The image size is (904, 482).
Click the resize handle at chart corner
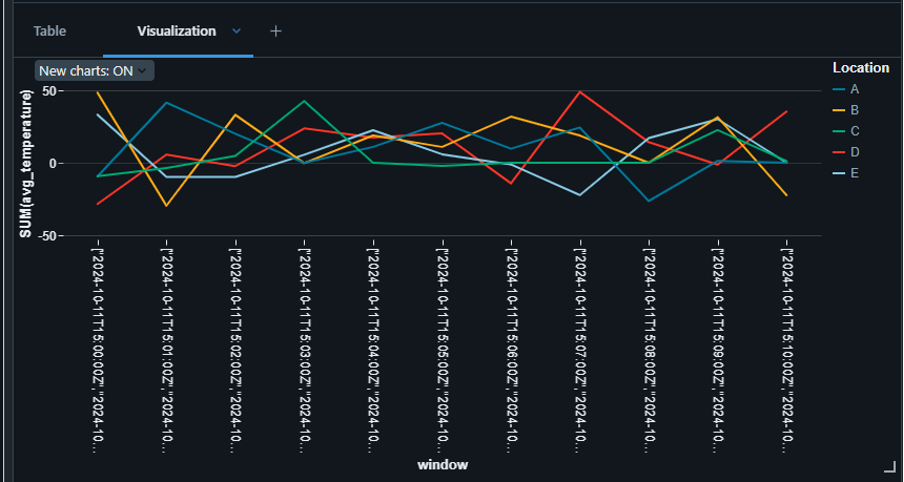click(x=890, y=466)
